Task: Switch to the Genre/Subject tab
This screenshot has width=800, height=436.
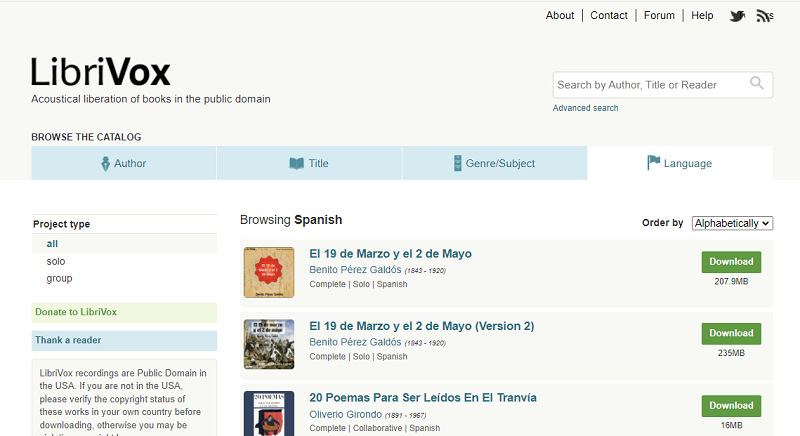Action: coord(494,163)
